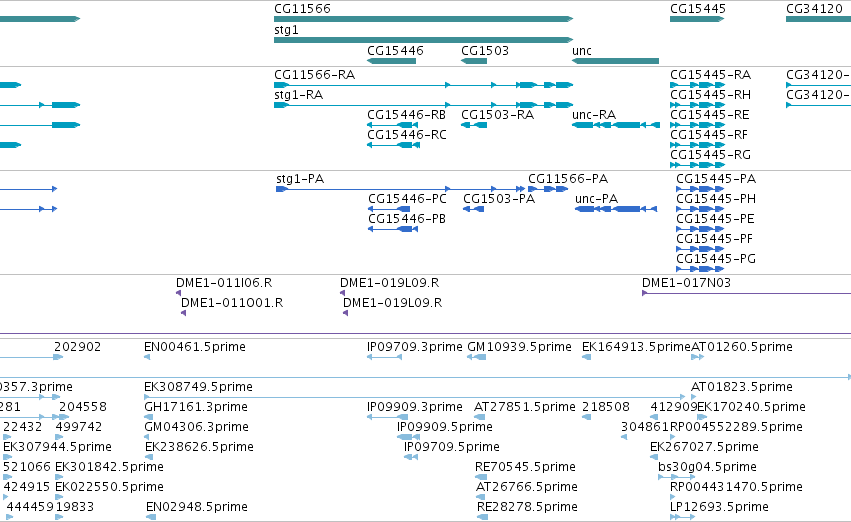Viewport: 851px width, 522px height.
Task: Open EST EN00461.5prime
Action: [x=195, y=347]
